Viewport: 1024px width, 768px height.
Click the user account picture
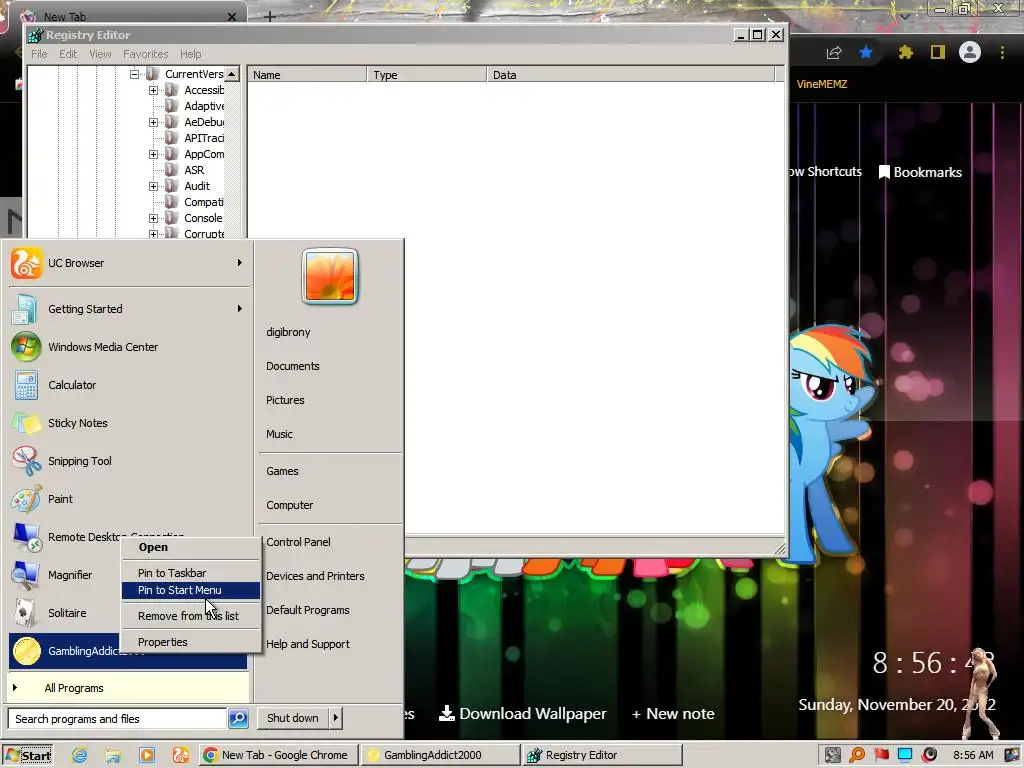pyautogui.click(x=330, y=276)
